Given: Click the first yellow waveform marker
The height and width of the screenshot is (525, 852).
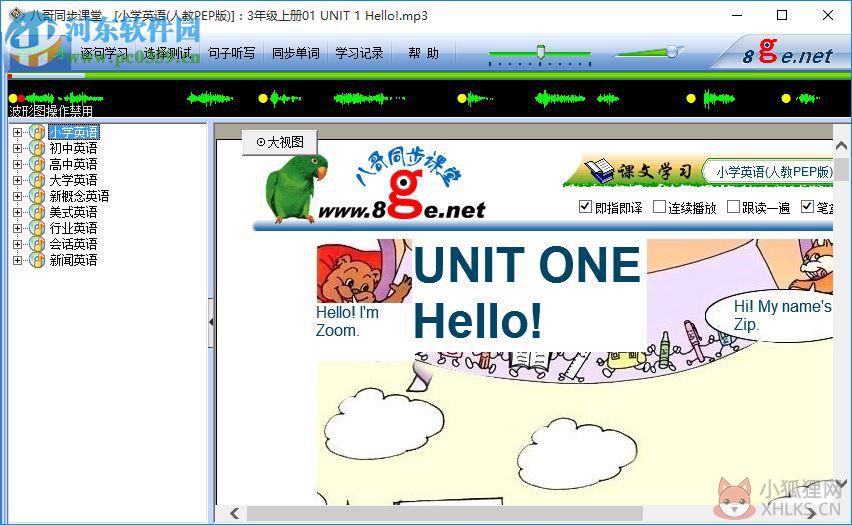Looking at the screenshot, I should coord(12,98).
